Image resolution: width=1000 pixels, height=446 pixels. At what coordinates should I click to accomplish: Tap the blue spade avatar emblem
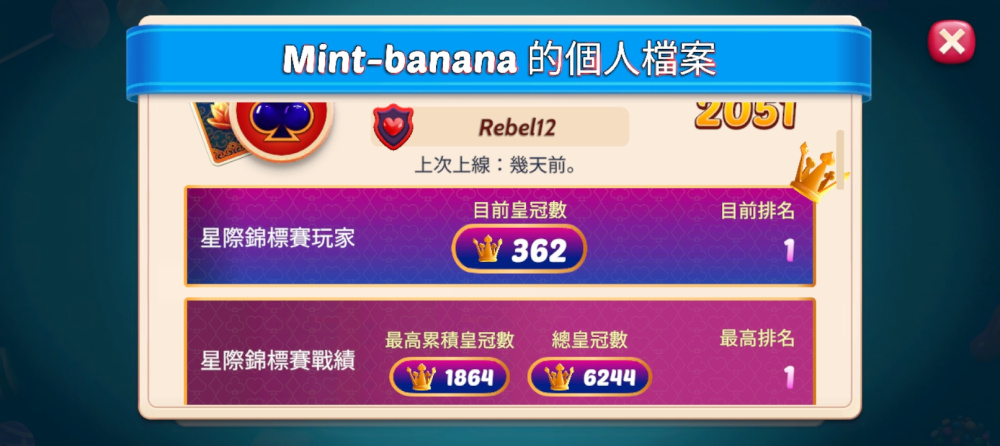coord(281,122)
